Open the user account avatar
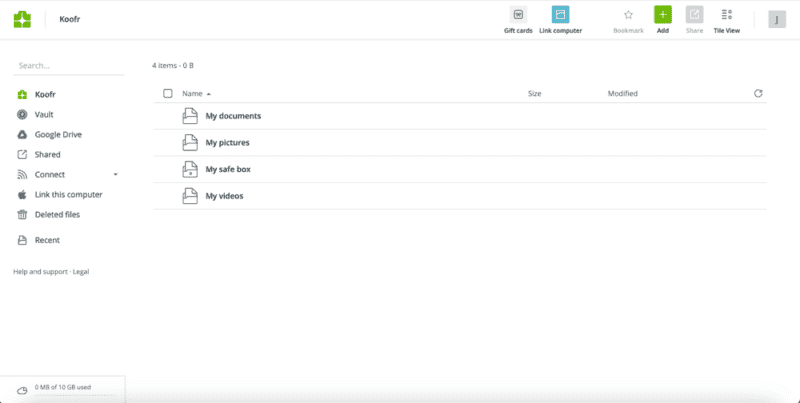 [x=776, y=19]
